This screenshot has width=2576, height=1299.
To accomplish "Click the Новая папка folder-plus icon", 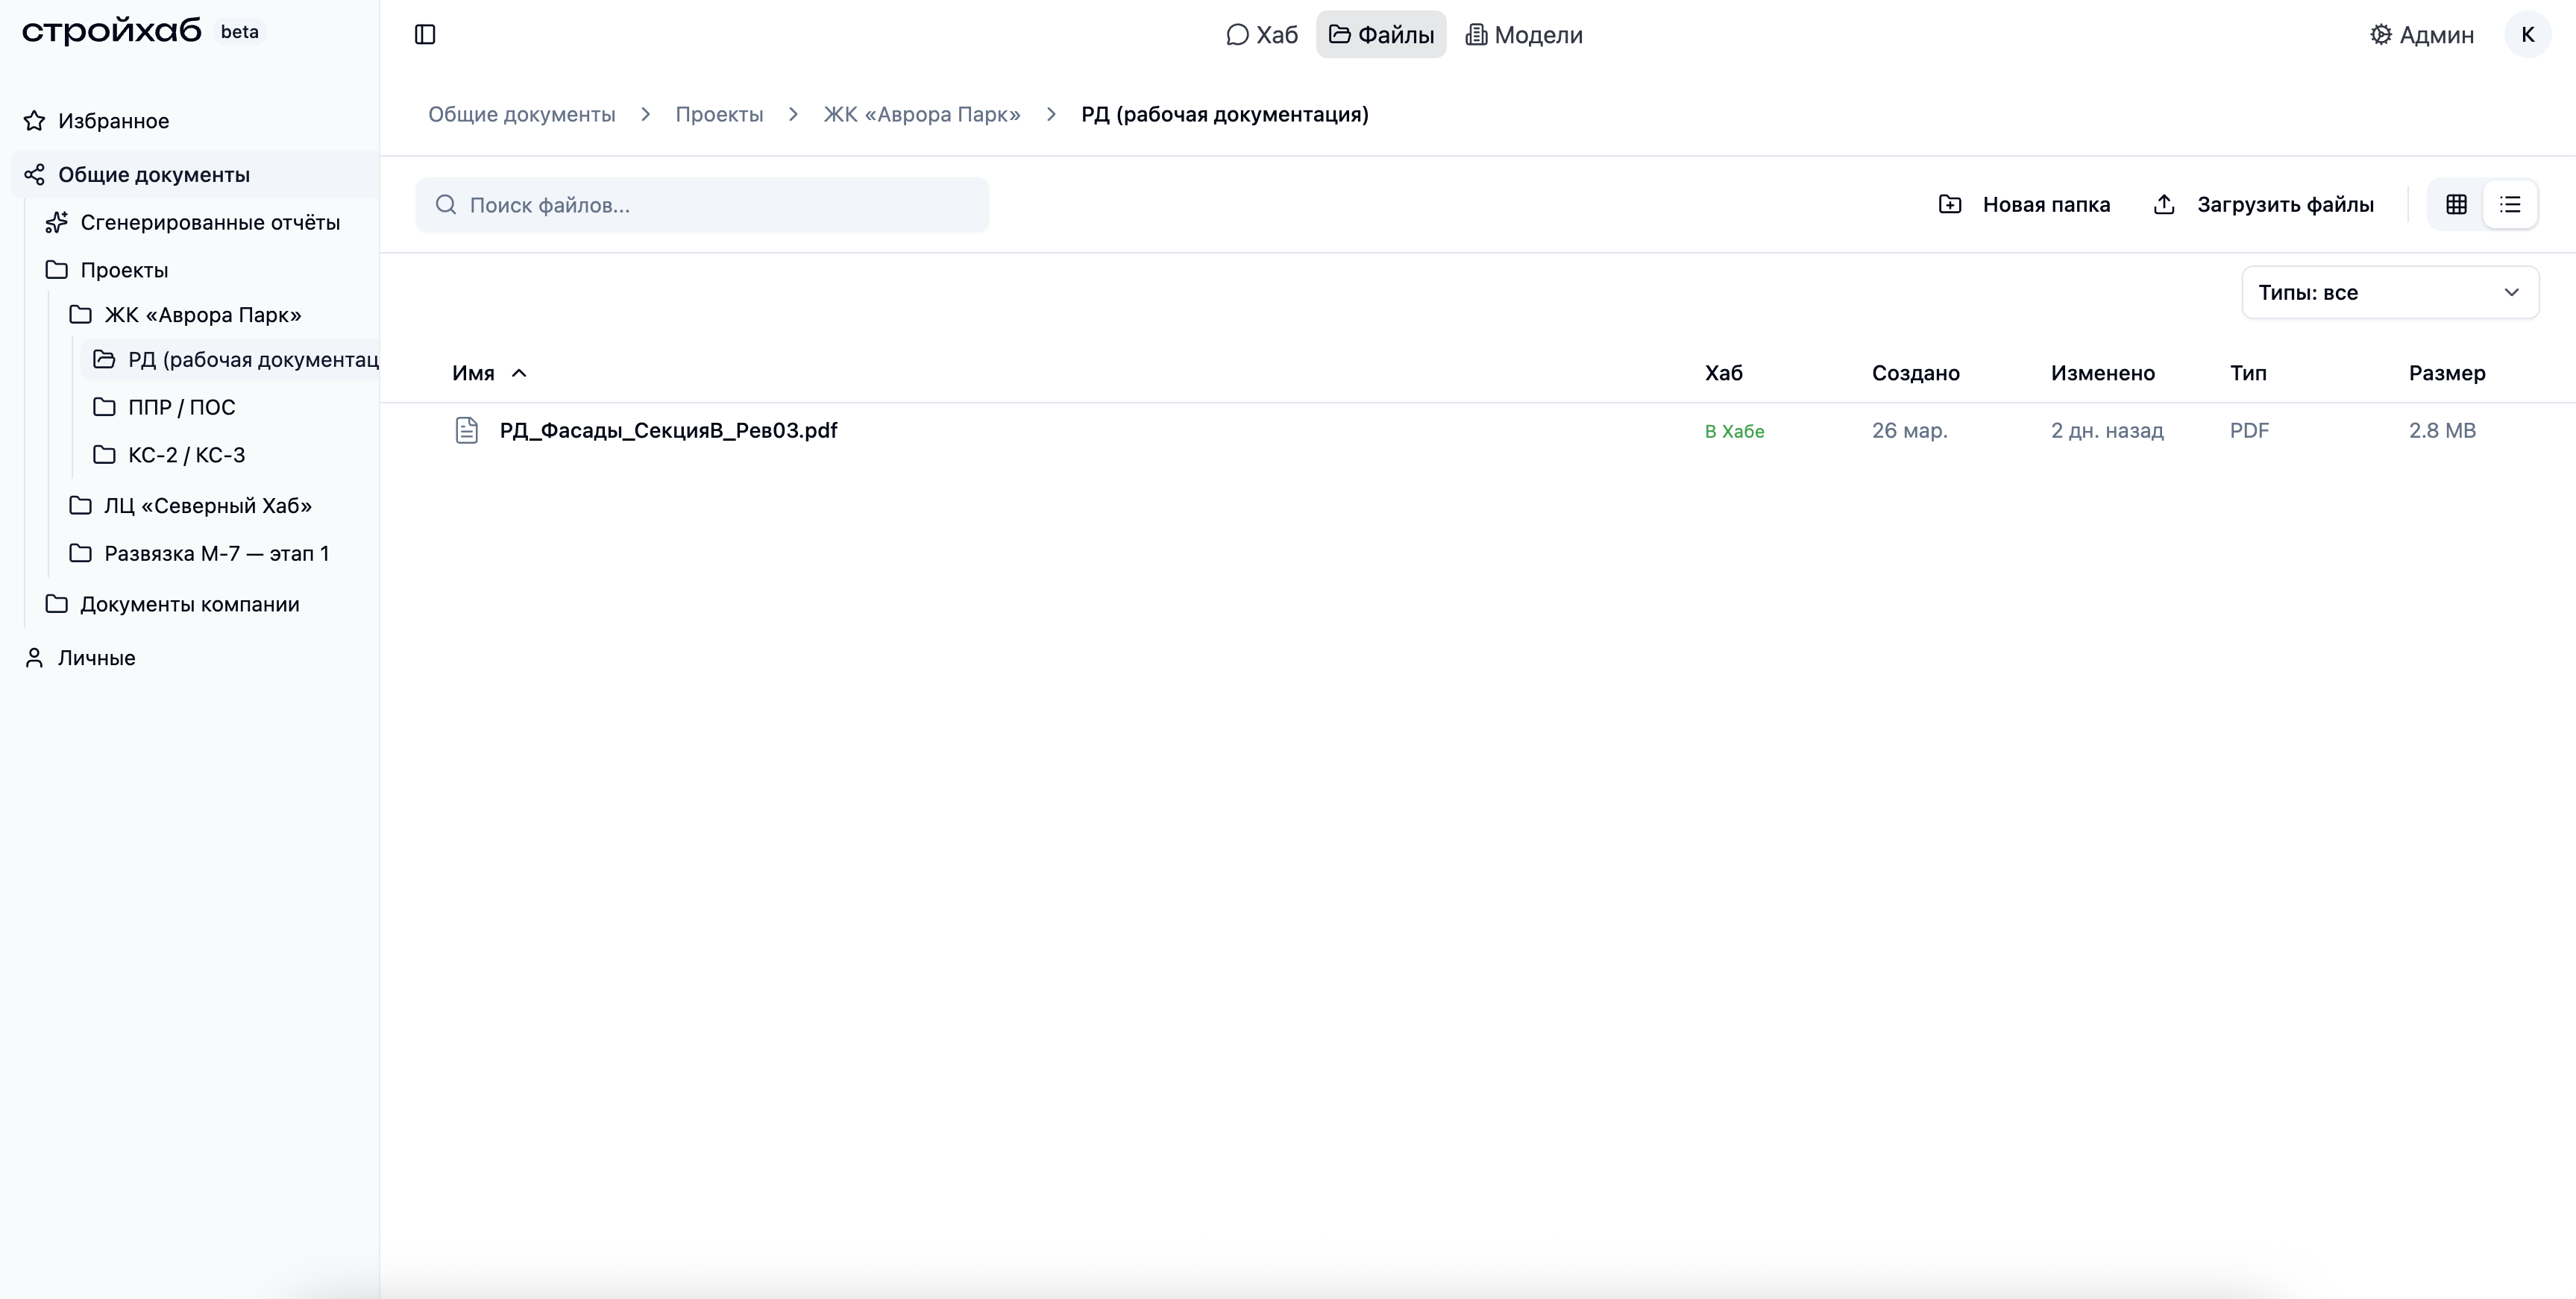I will click(1950, 205).
